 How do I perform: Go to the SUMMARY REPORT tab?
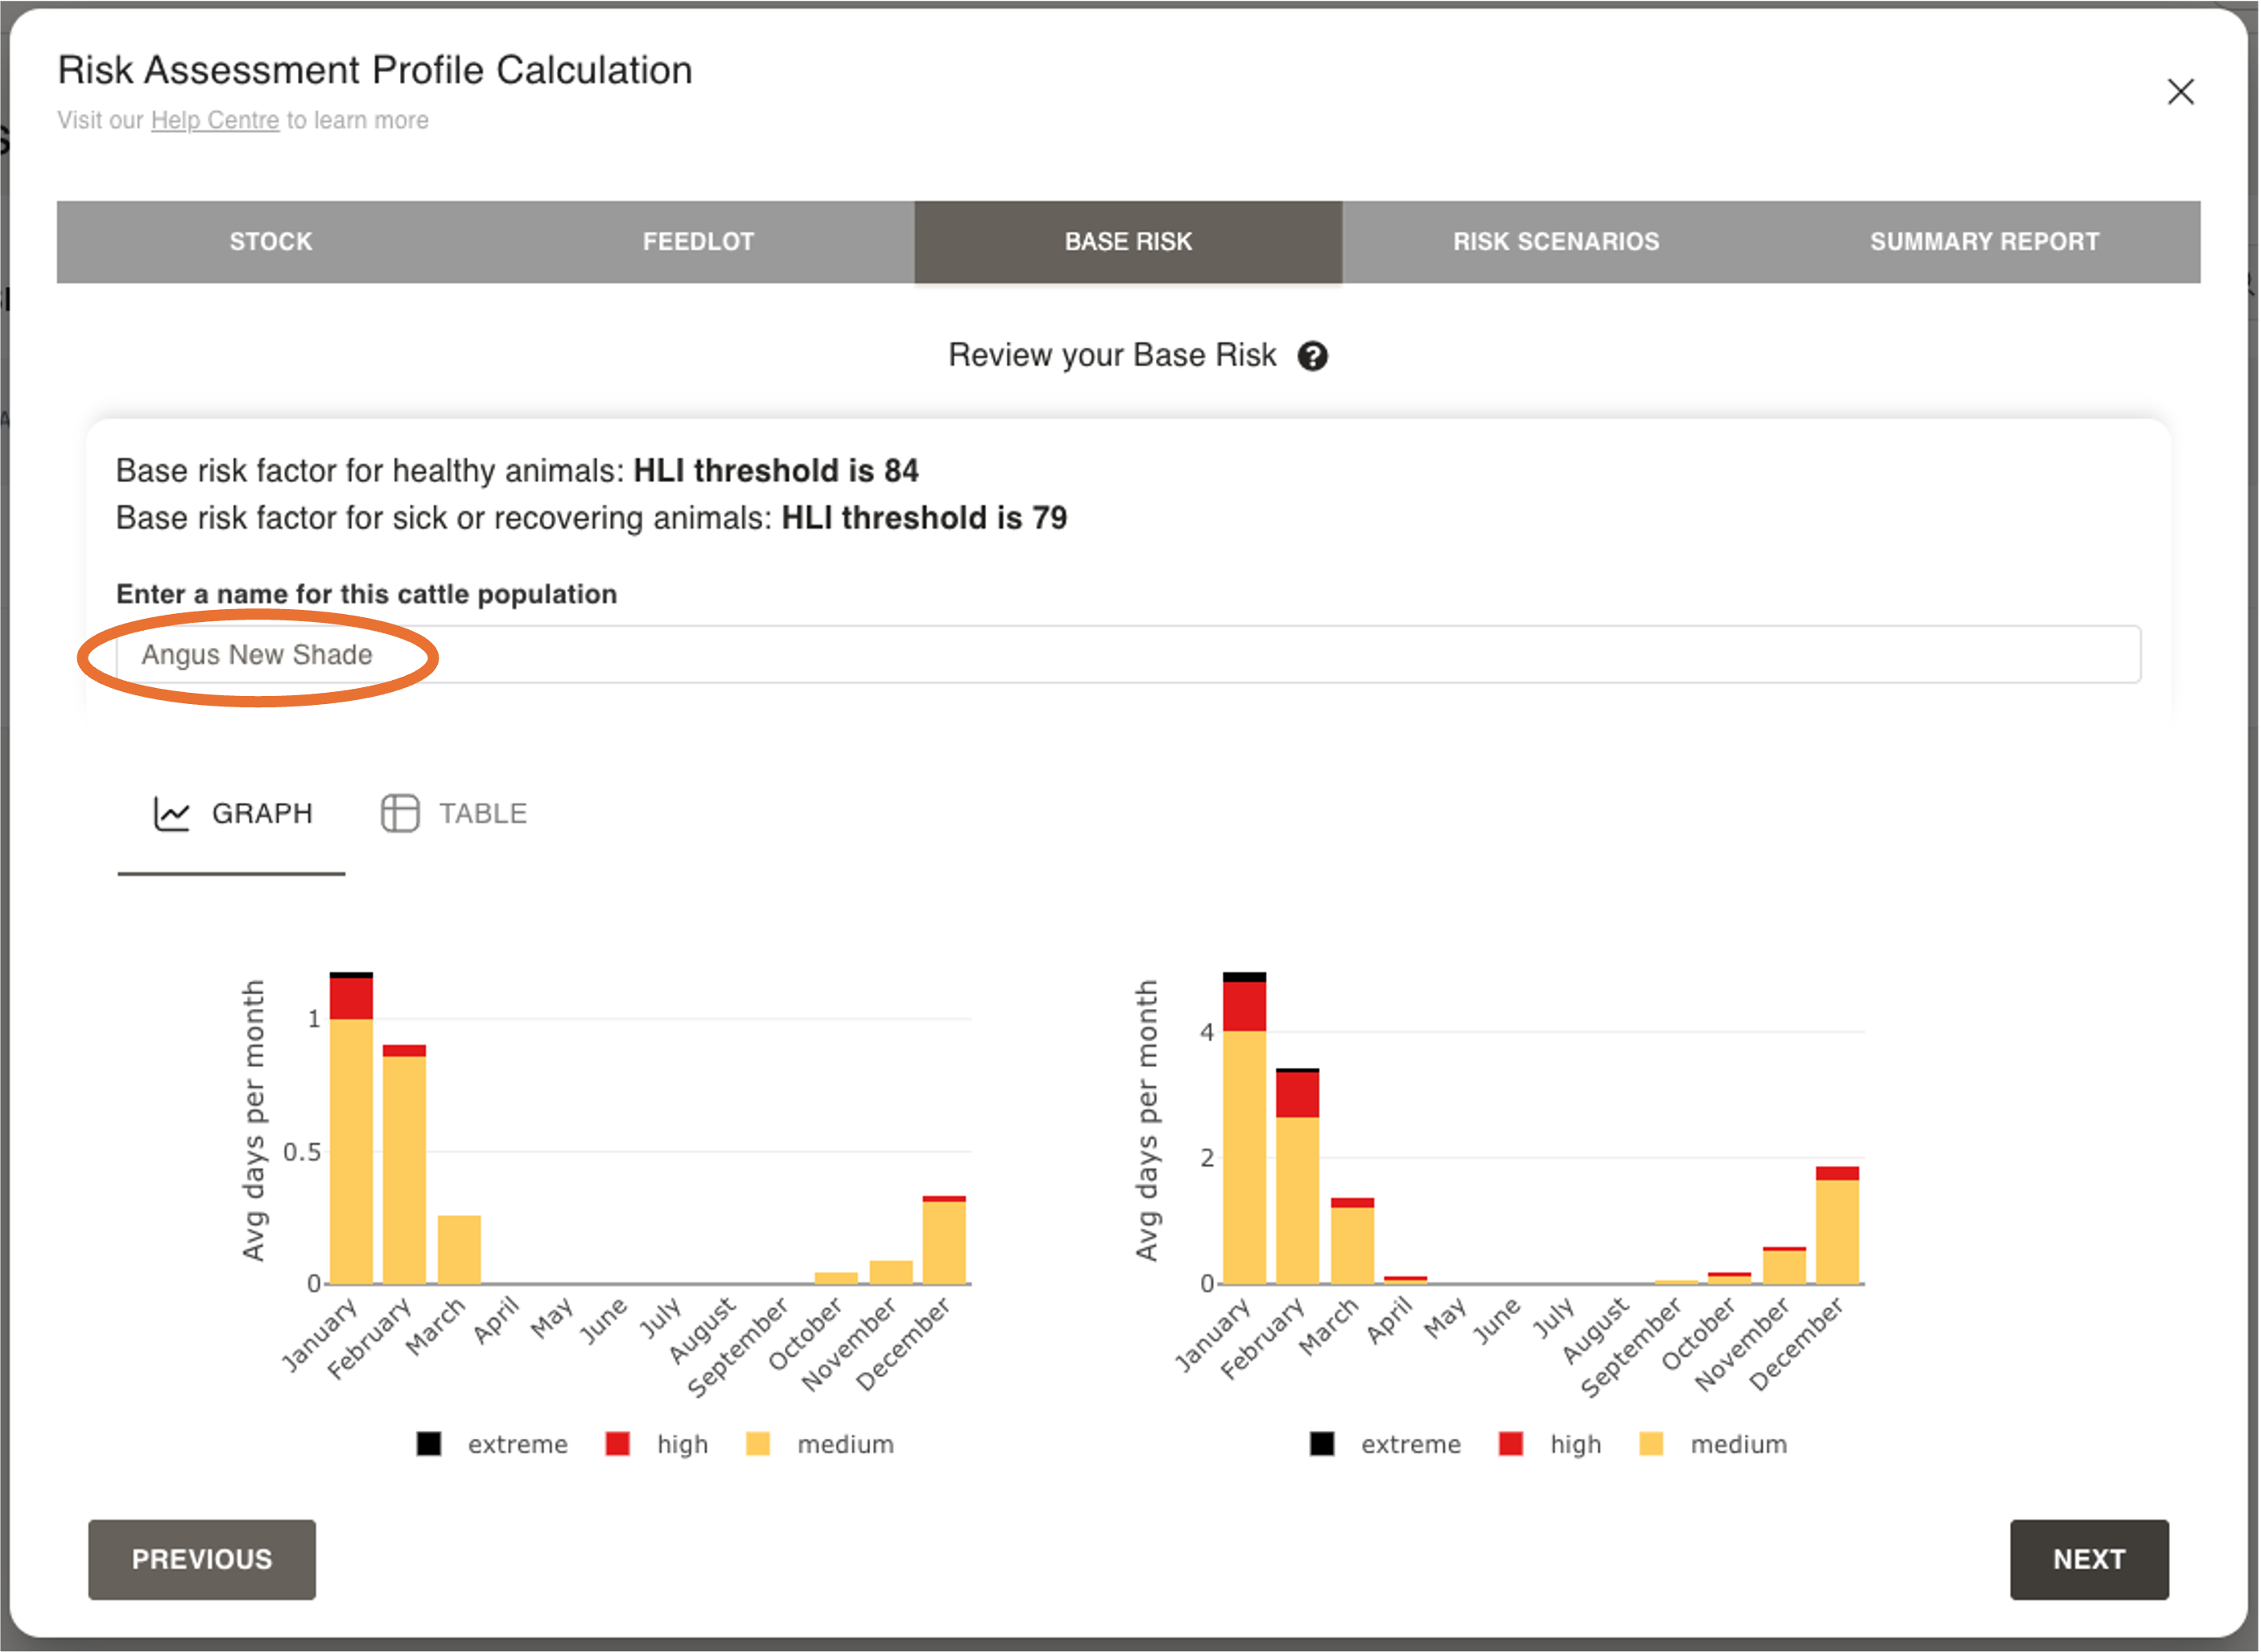[1984, 242]
